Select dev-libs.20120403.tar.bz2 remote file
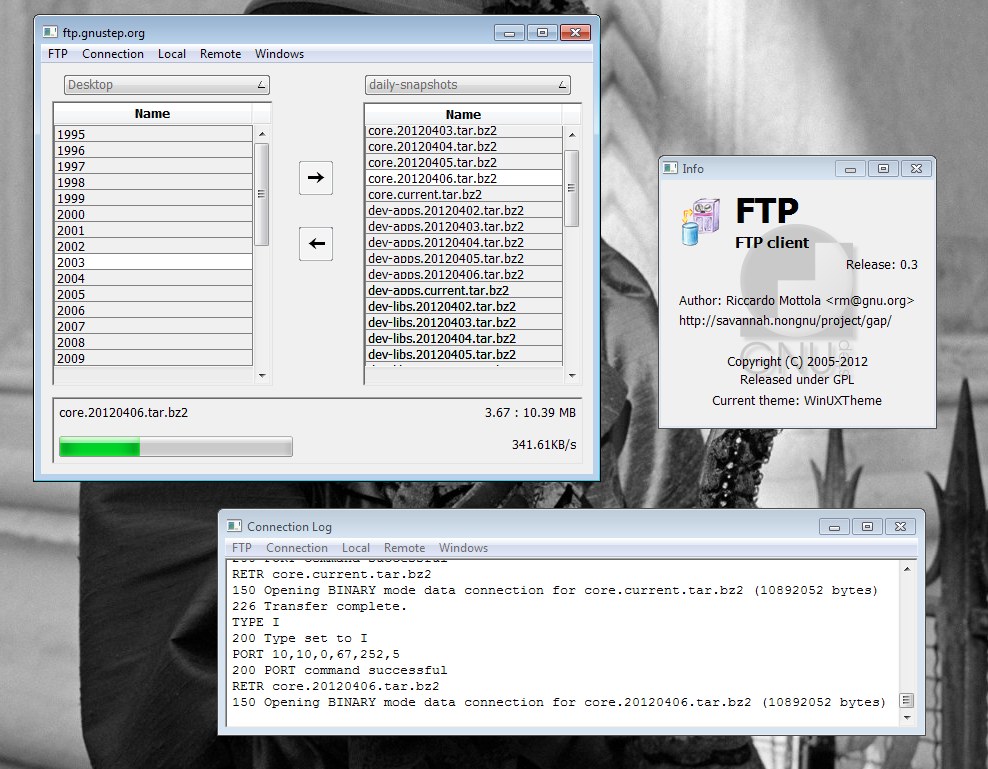This screenshot has height=769, width=988. 464,322
